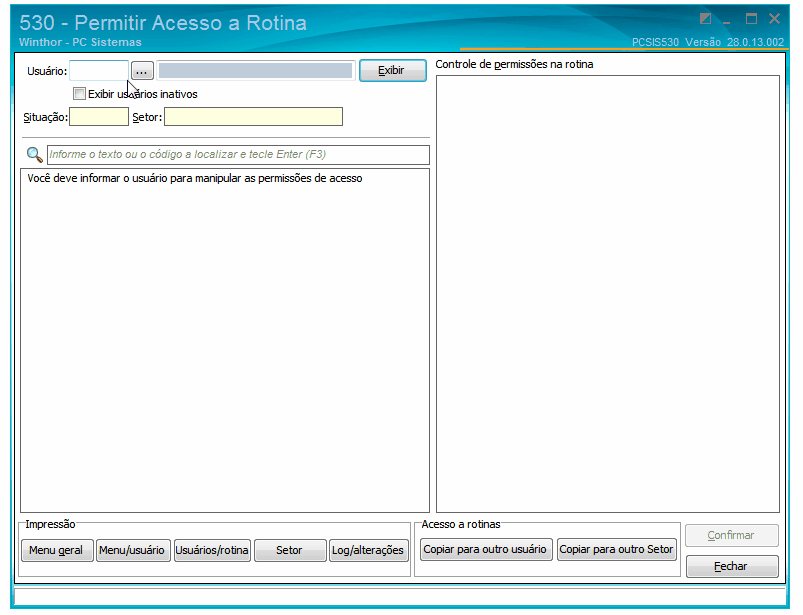Image resolution: width=803 pixels, height=615 pixels.
Task: Click the Usuário code input field
Action: 99,71
